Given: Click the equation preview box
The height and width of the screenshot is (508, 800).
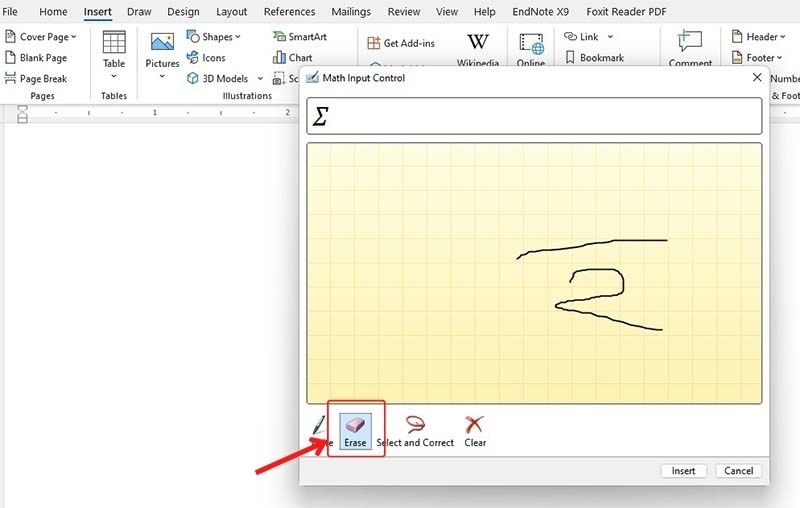Looking at the screenshot, I should point(534,116).
